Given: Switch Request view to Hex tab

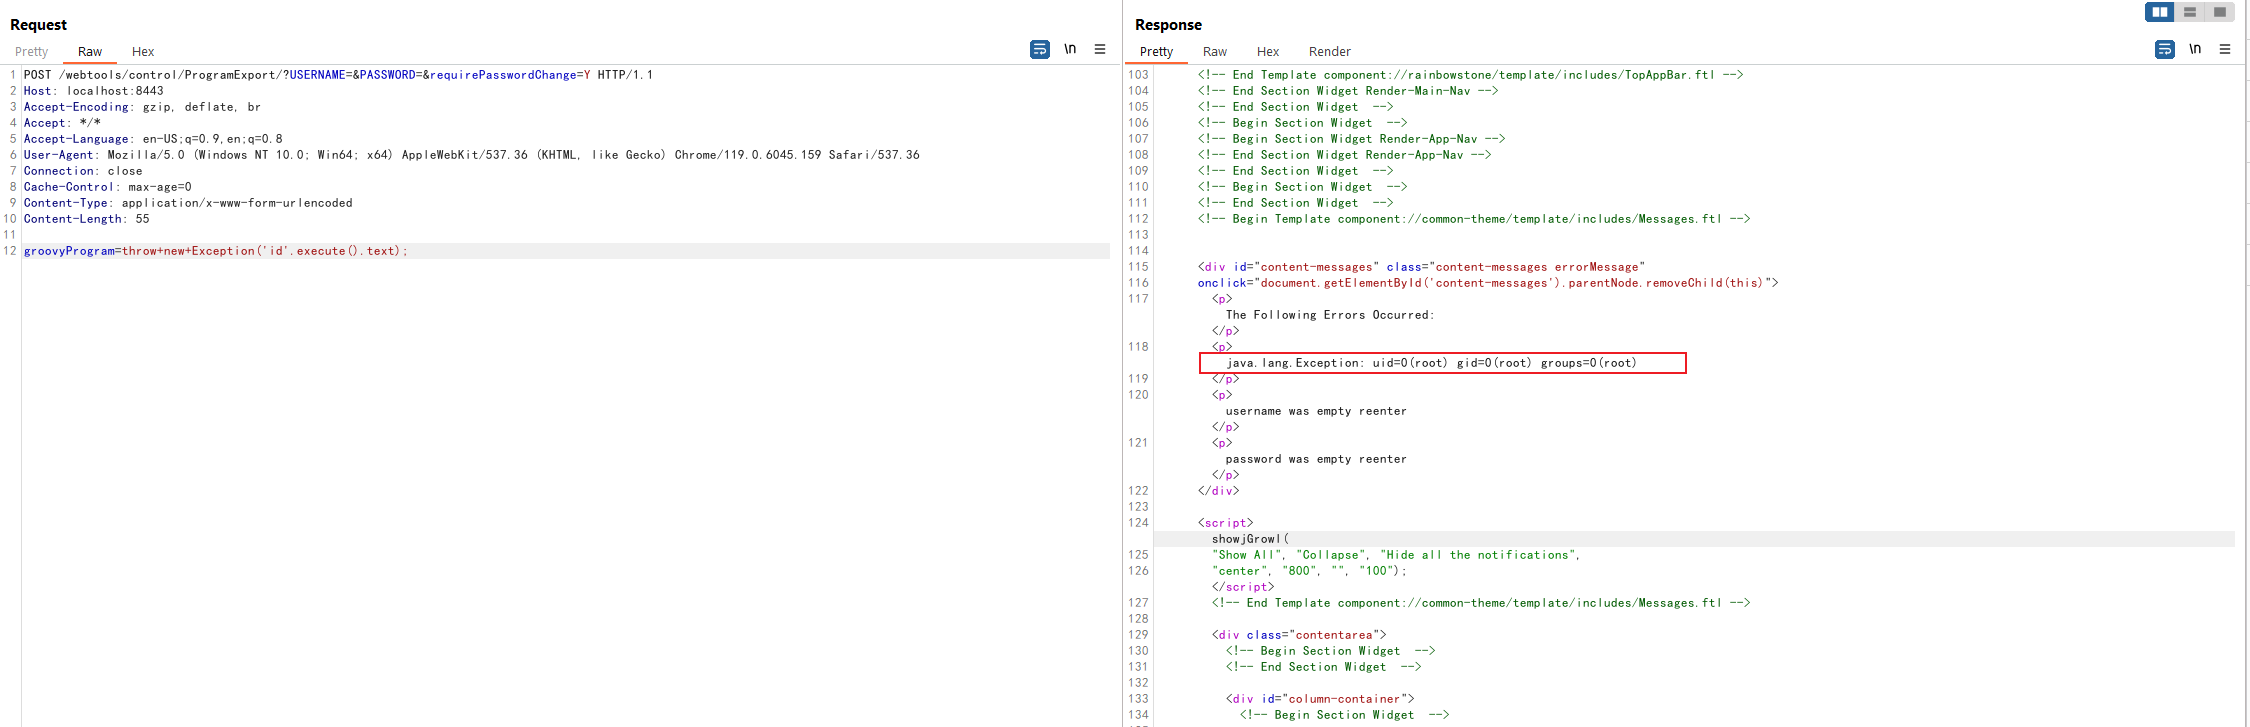Looking at the screenshot, I should (x=143, y=52).
